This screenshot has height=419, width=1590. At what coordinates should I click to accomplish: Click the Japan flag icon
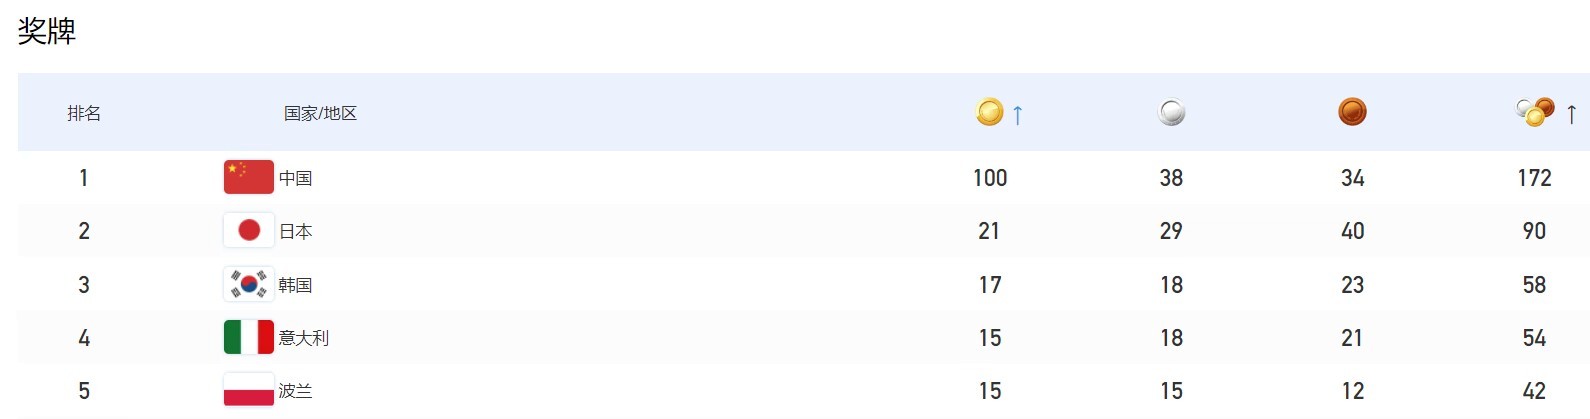pos(248,231)
